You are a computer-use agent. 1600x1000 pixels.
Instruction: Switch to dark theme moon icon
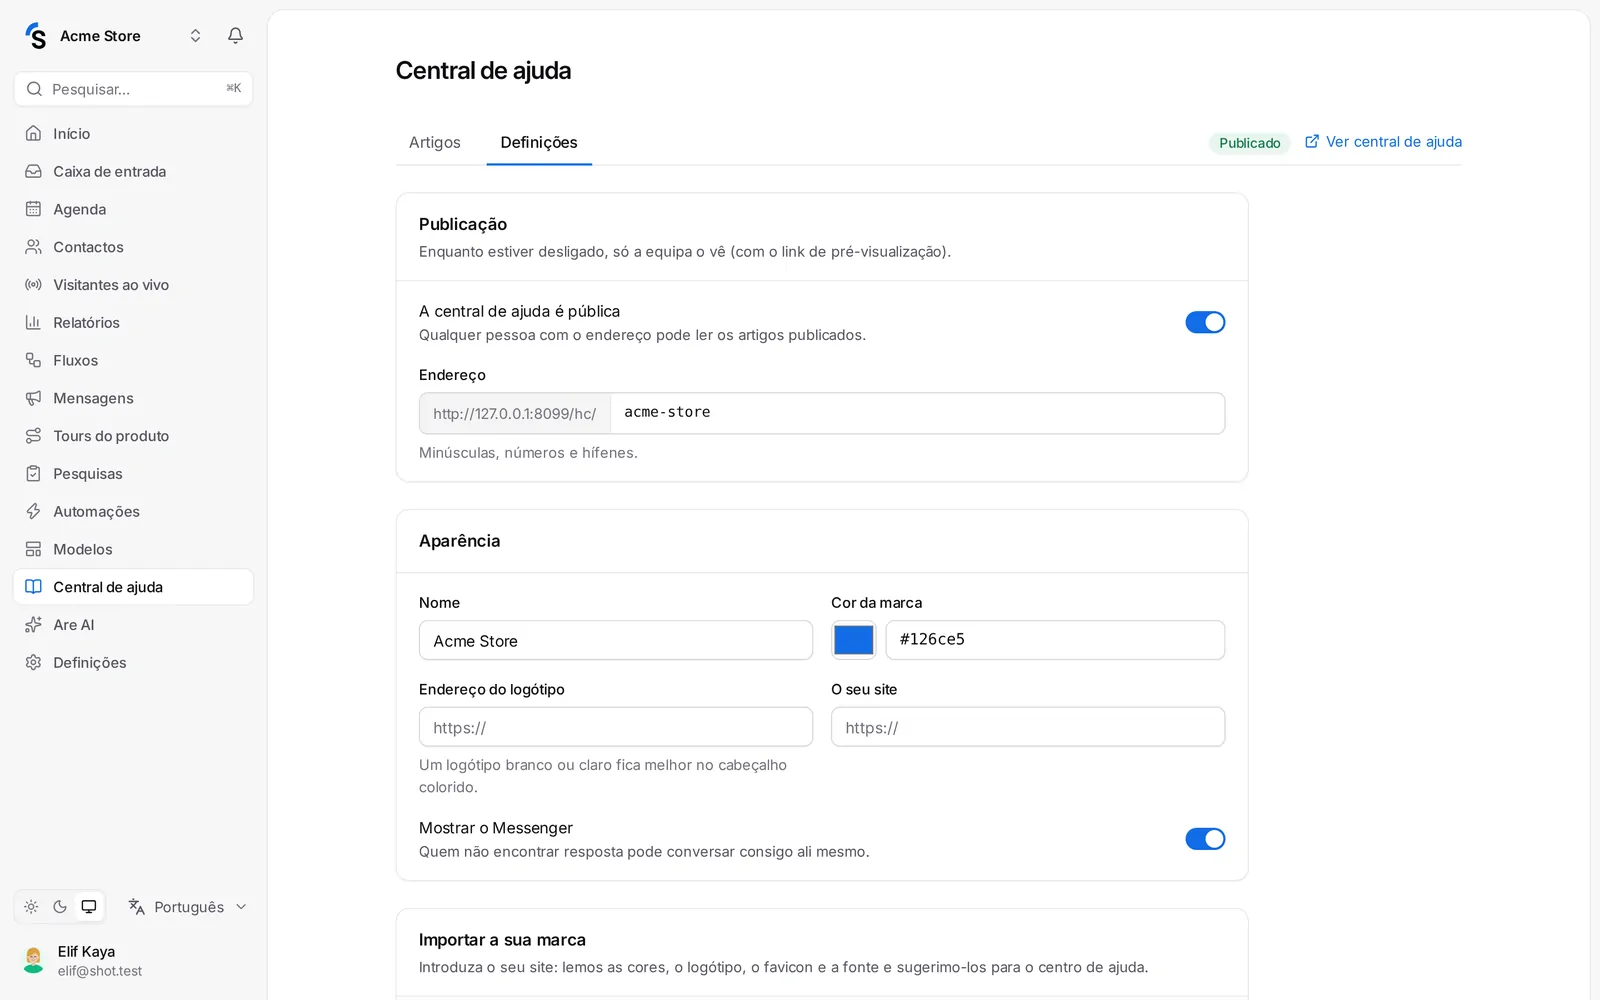[x=60, y=907]
